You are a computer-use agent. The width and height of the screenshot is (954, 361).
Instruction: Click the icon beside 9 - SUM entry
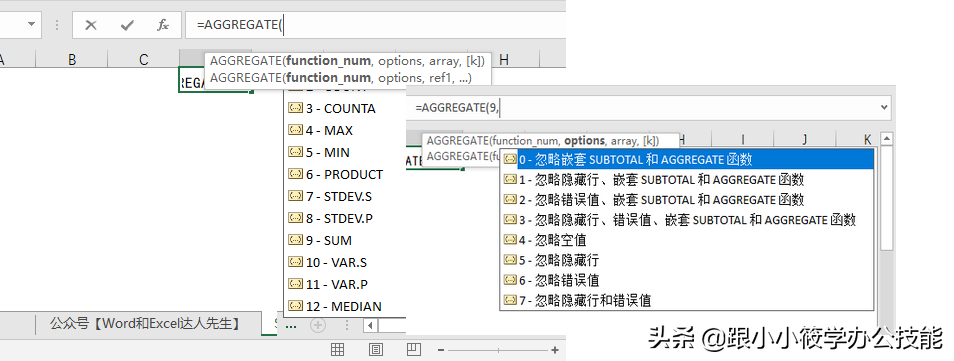296,240
